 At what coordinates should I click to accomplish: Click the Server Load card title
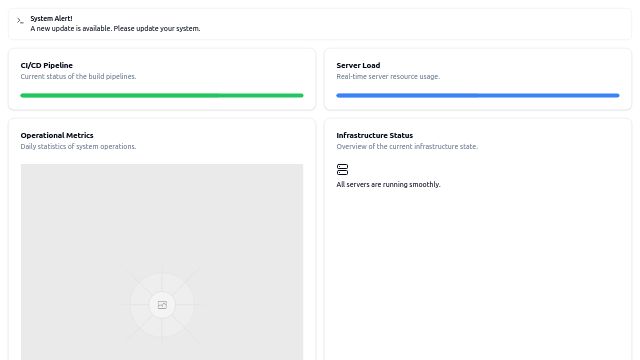(358, 65)
